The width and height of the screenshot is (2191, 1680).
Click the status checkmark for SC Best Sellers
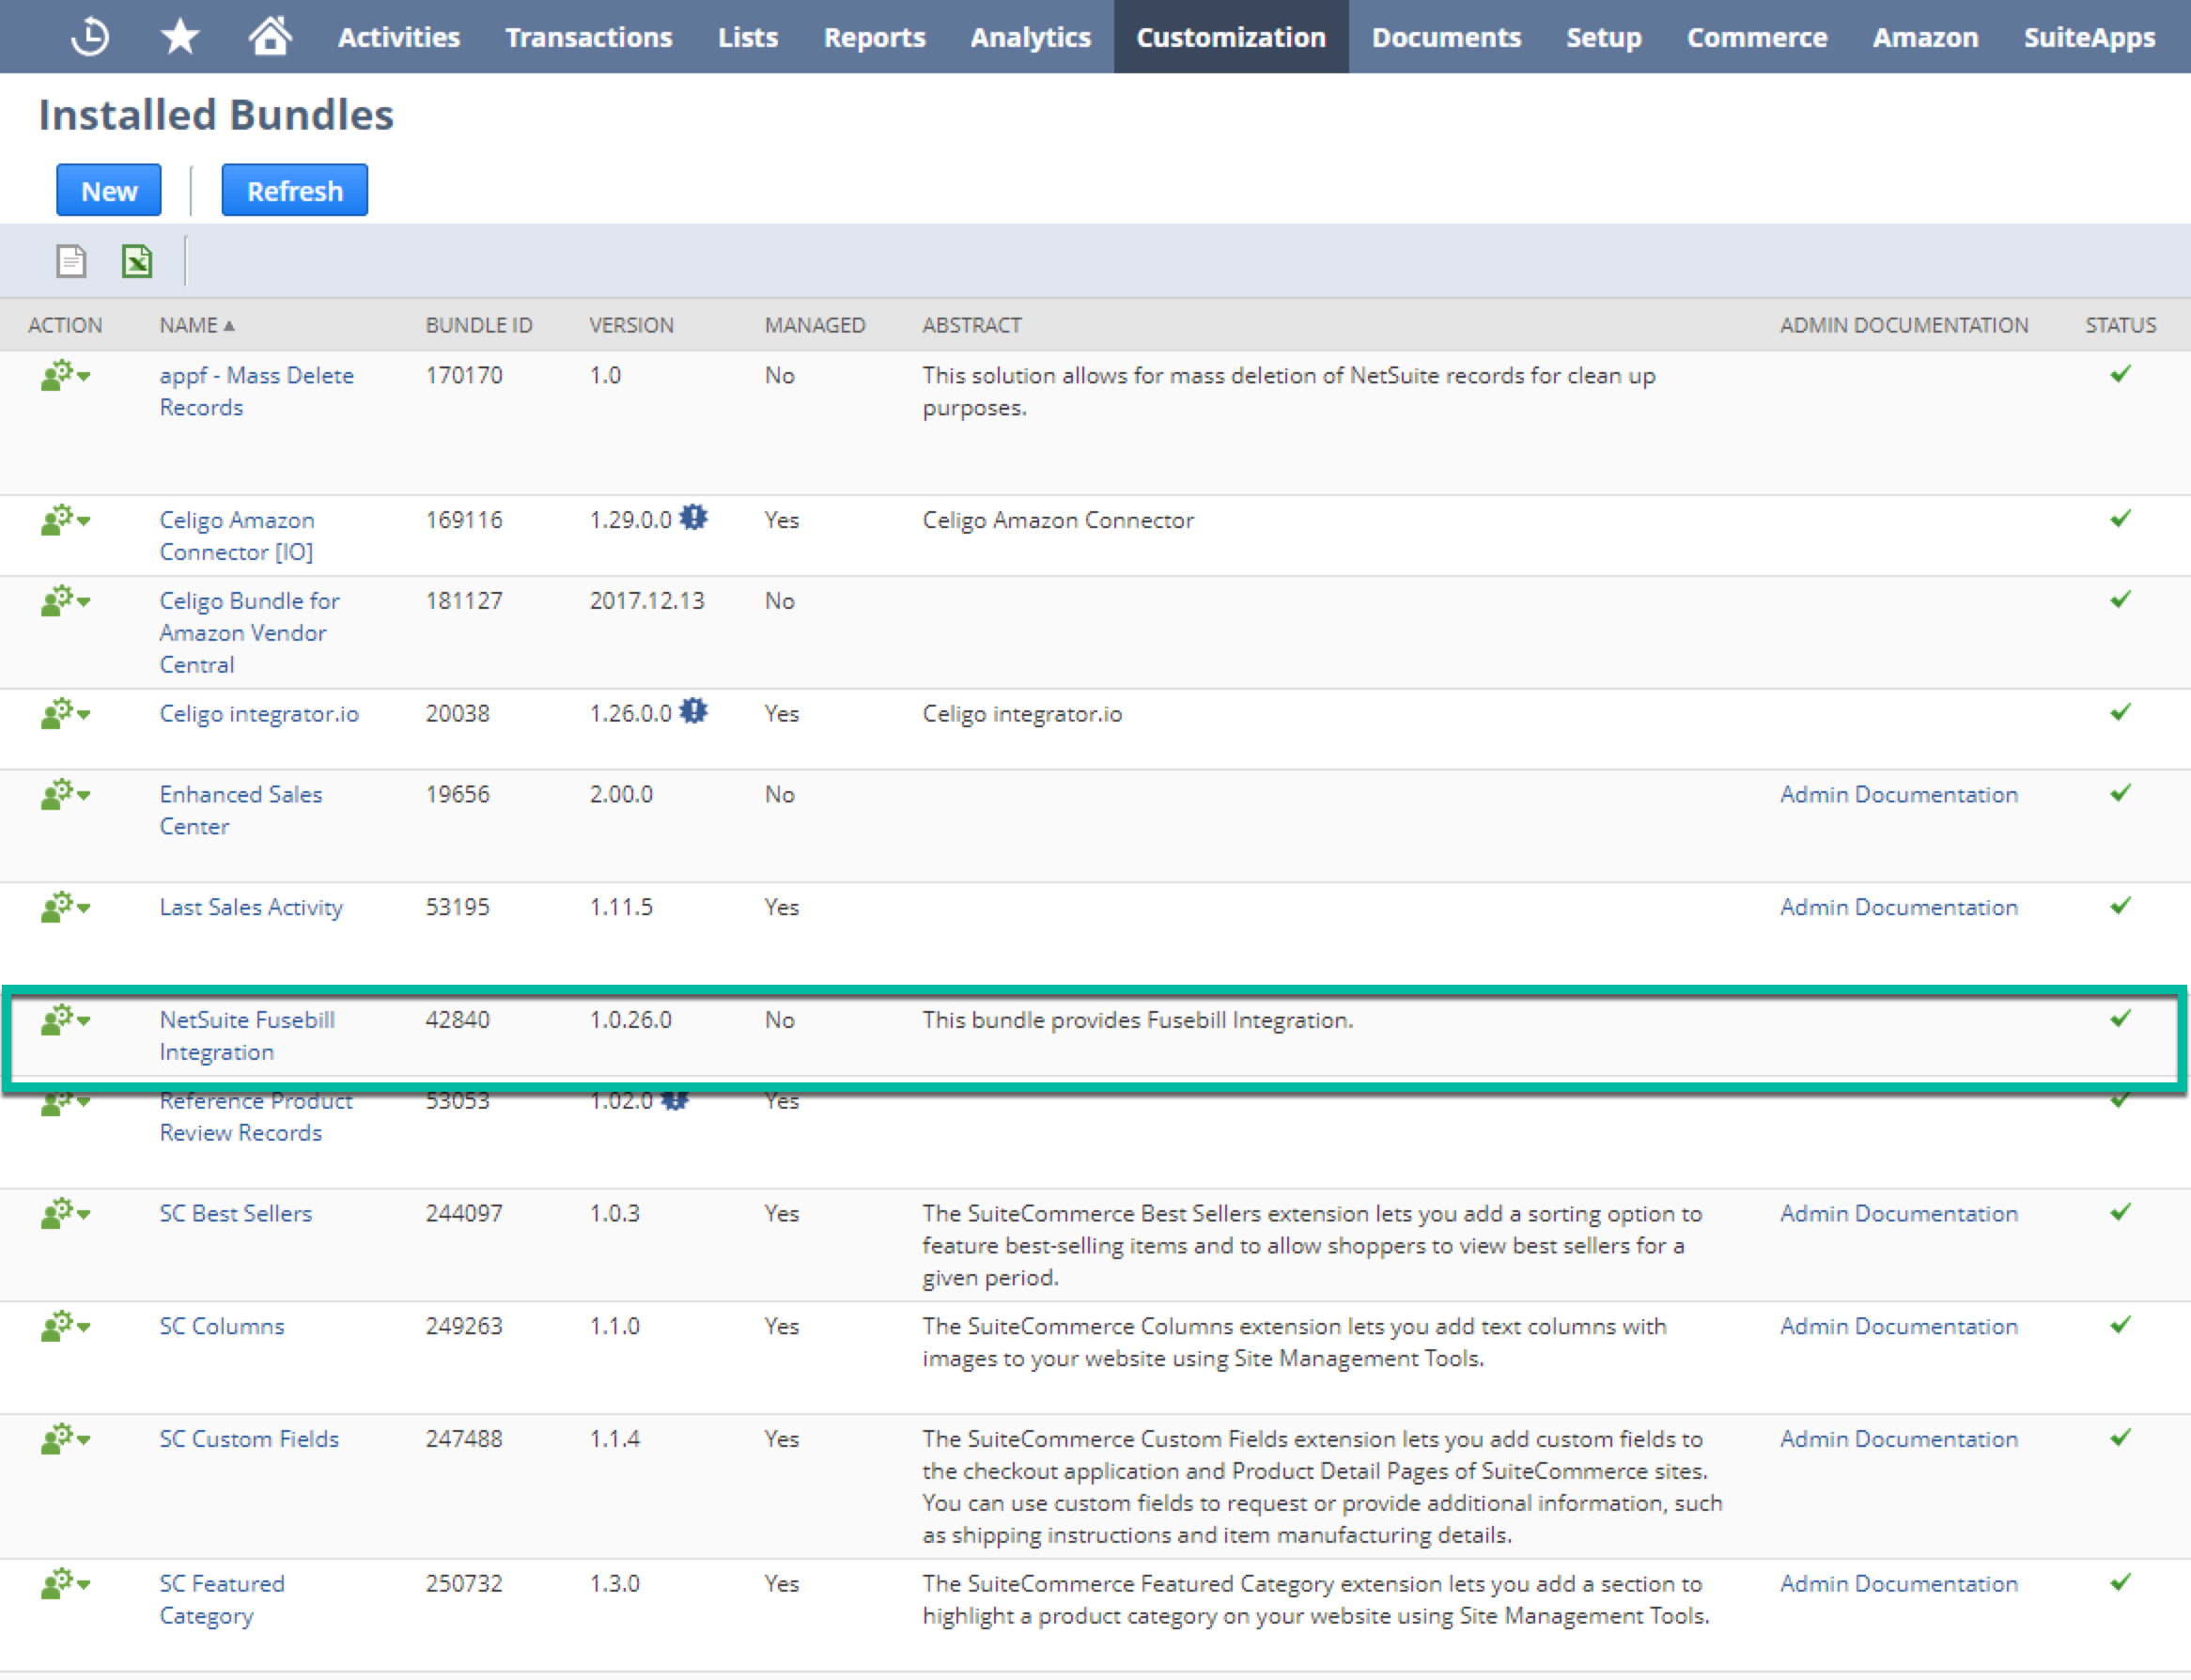click(x=2120, y=1212)
